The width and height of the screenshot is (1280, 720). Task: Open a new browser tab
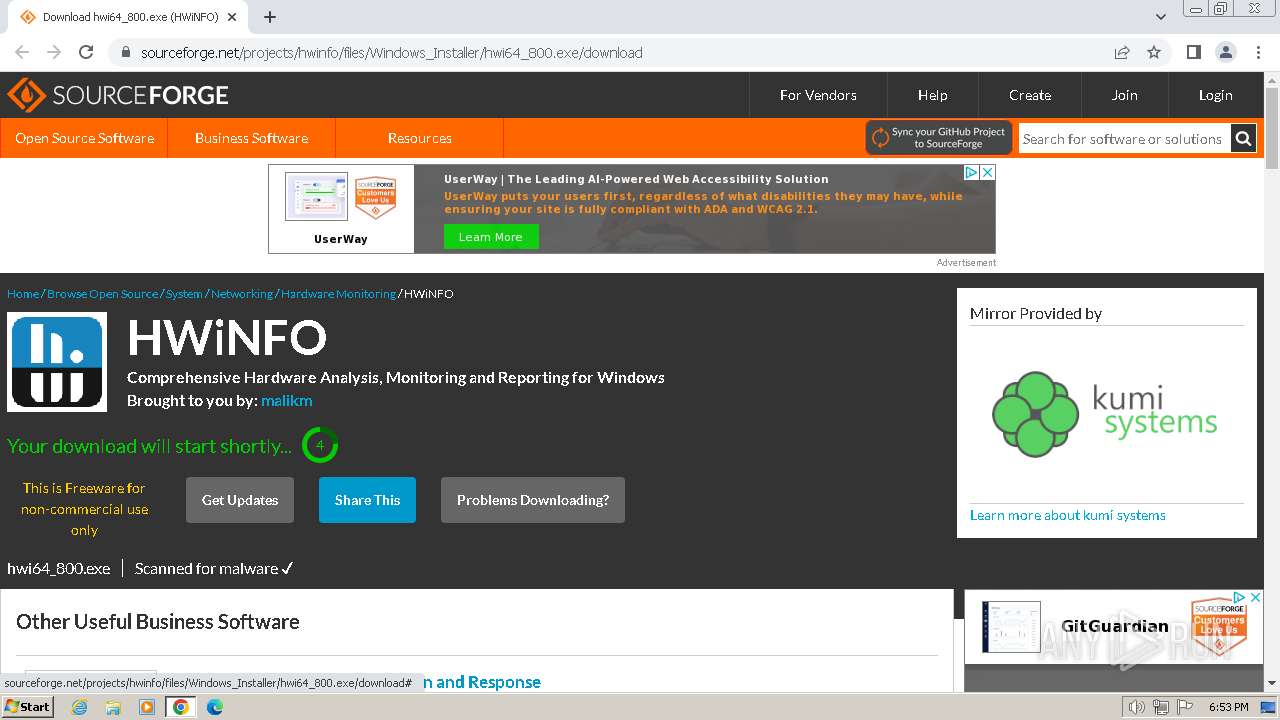(x=270, y=17)
